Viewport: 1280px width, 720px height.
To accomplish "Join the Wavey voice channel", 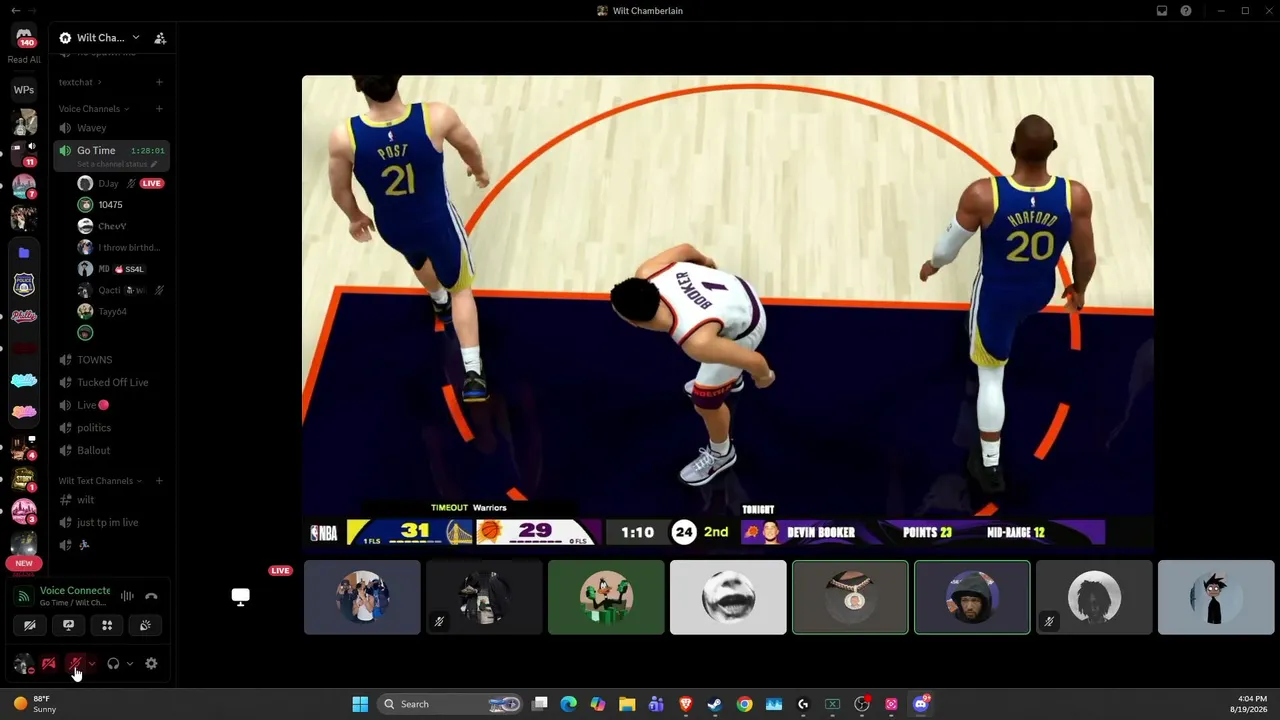I will coord(111,128).
